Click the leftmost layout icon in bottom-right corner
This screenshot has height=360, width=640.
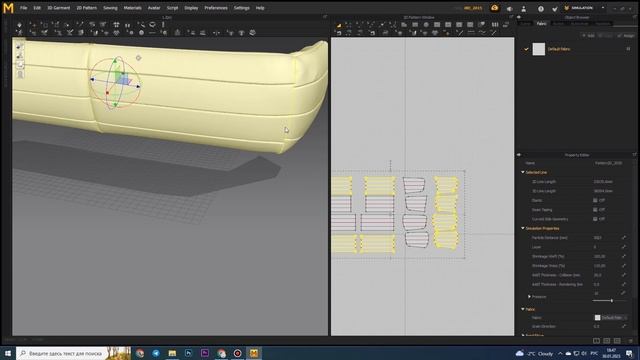coord(596,340)
